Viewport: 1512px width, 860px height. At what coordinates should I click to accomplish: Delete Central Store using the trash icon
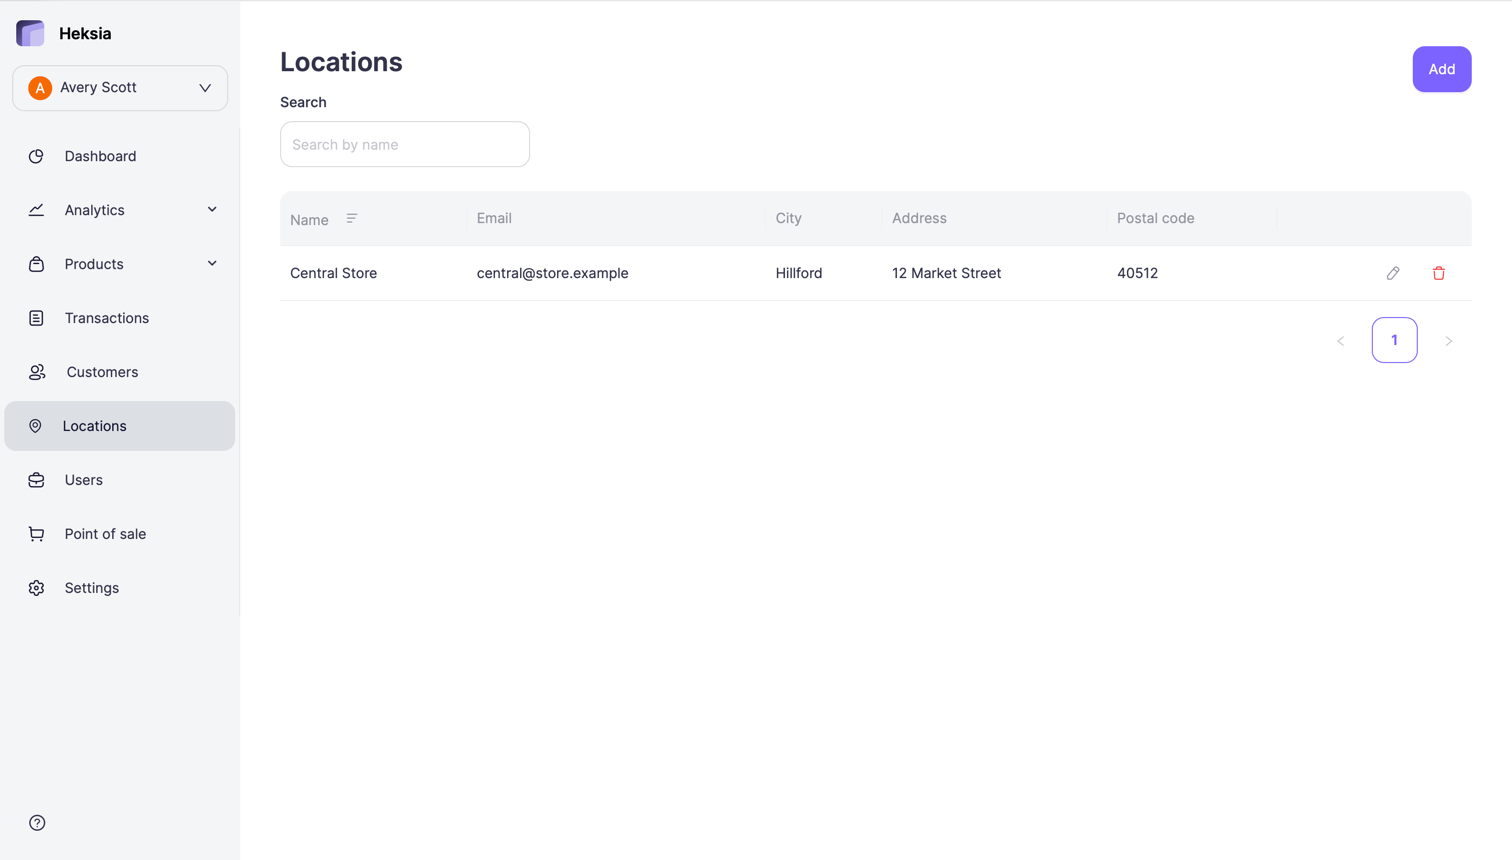point(1438,273)
